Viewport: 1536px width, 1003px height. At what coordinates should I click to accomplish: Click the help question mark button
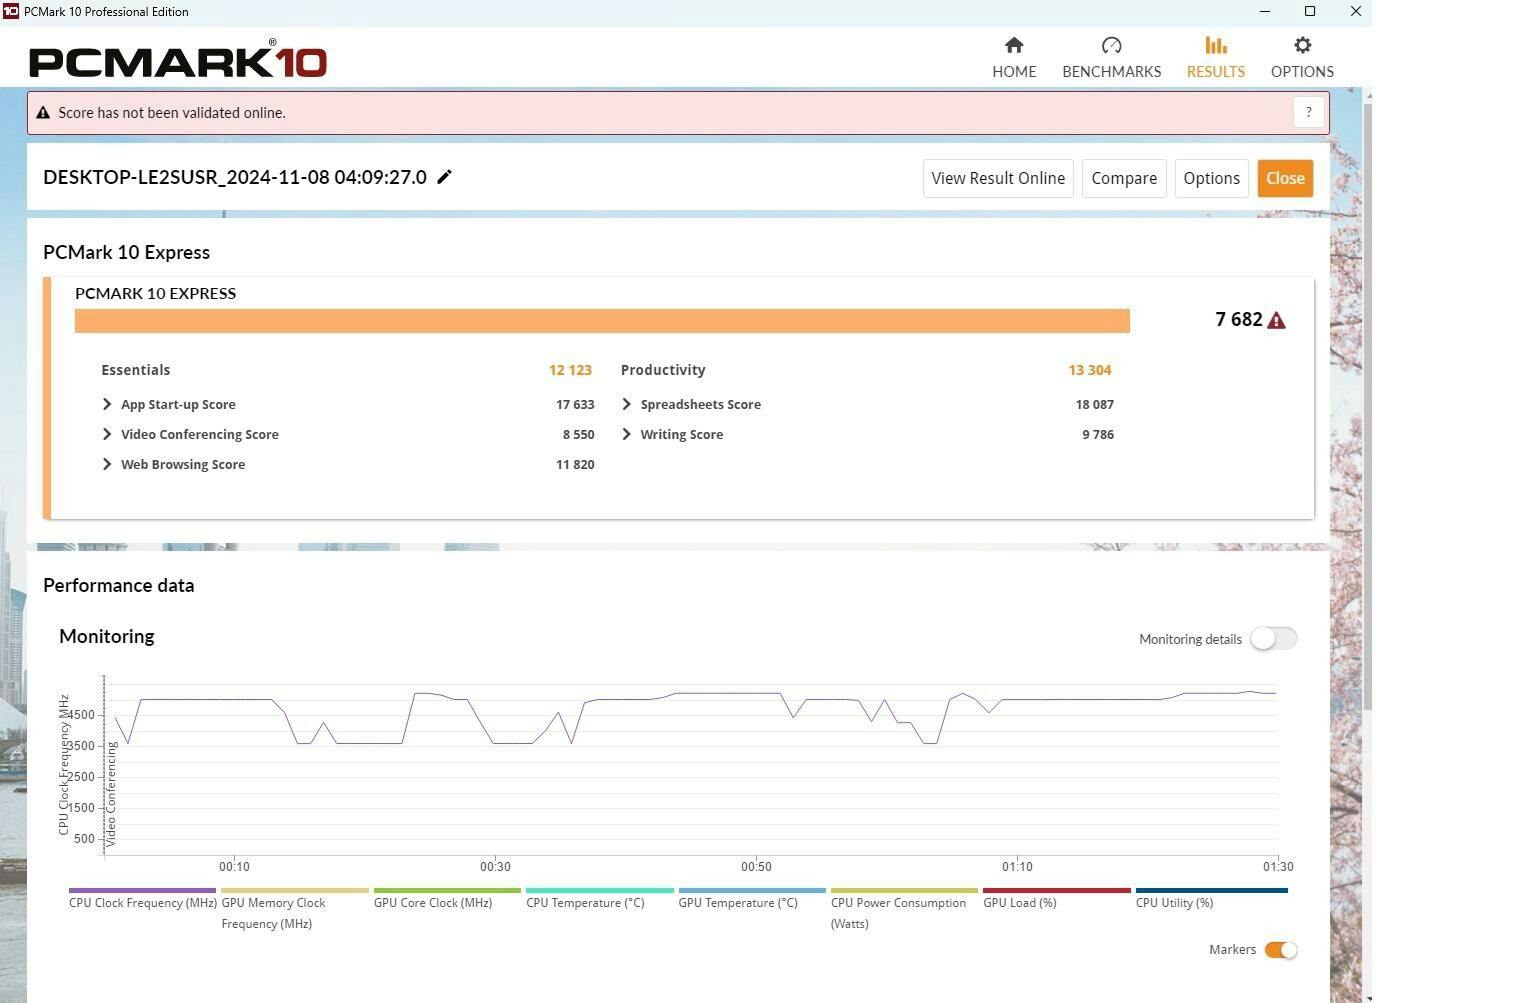tap(1308, 113)
